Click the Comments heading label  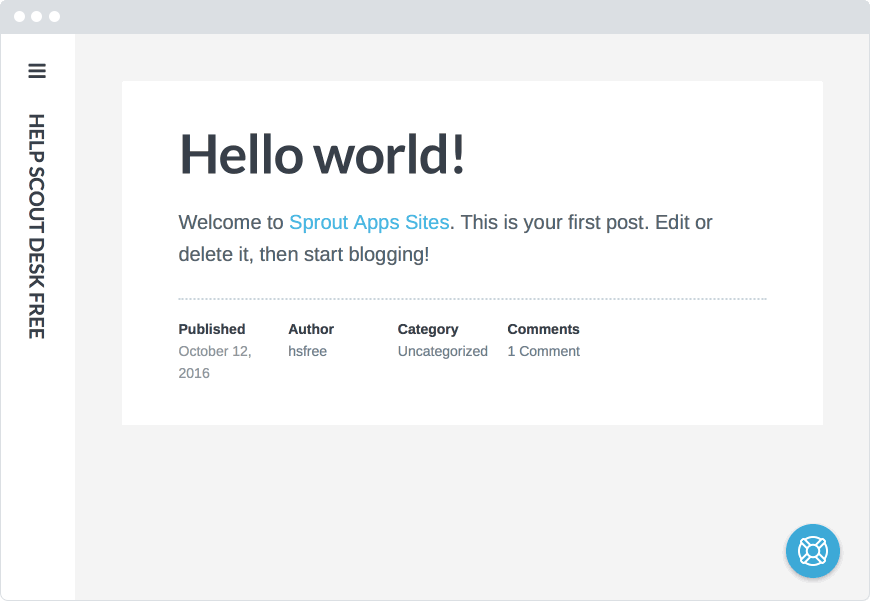(543, 329)
